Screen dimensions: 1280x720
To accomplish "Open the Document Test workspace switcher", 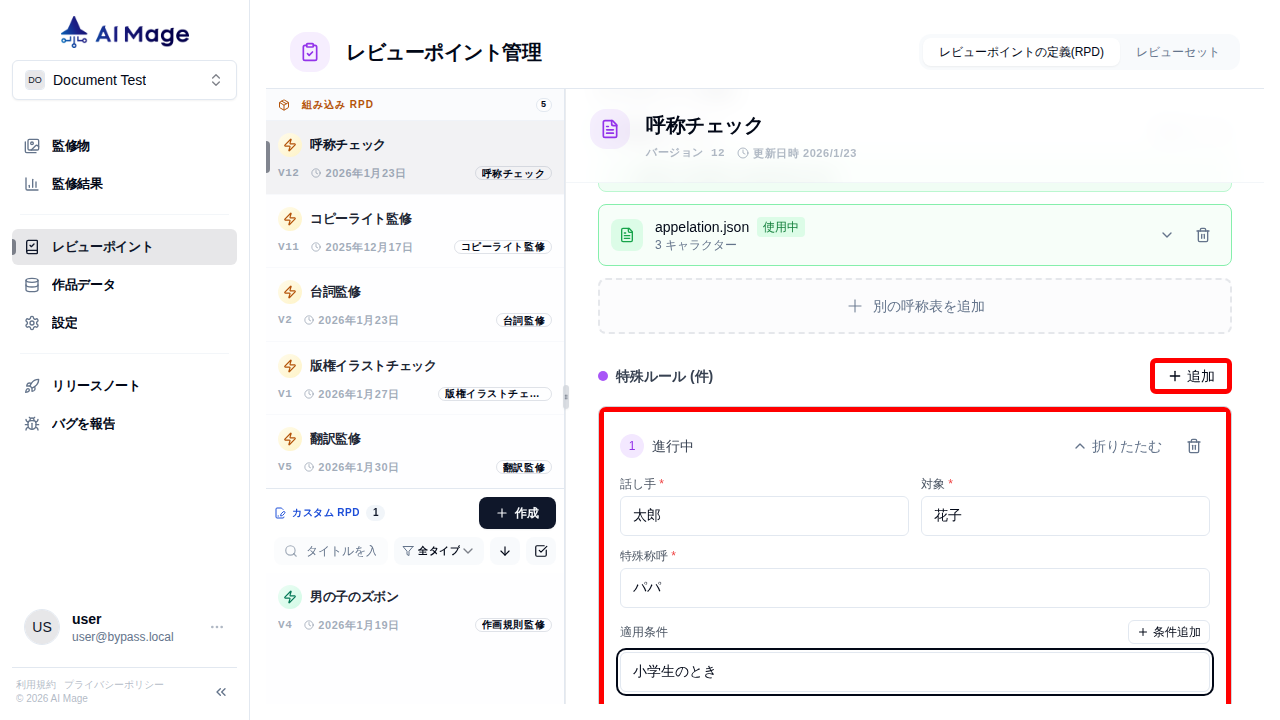I will [124, 80].
